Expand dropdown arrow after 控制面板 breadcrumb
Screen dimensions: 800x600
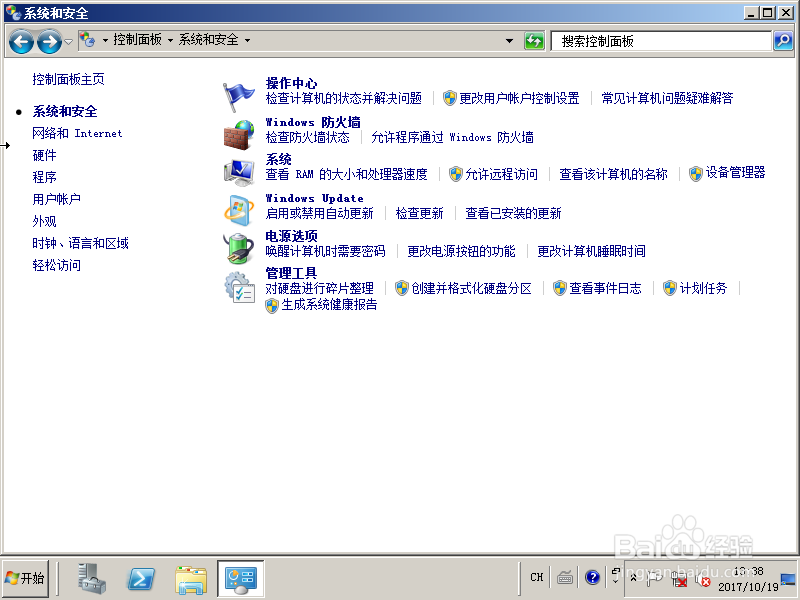tap(170, 40)
